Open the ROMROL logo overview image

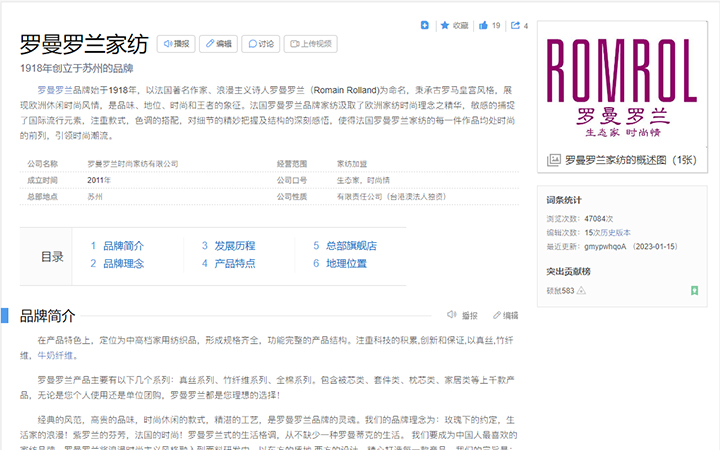(x=622, y=87)
